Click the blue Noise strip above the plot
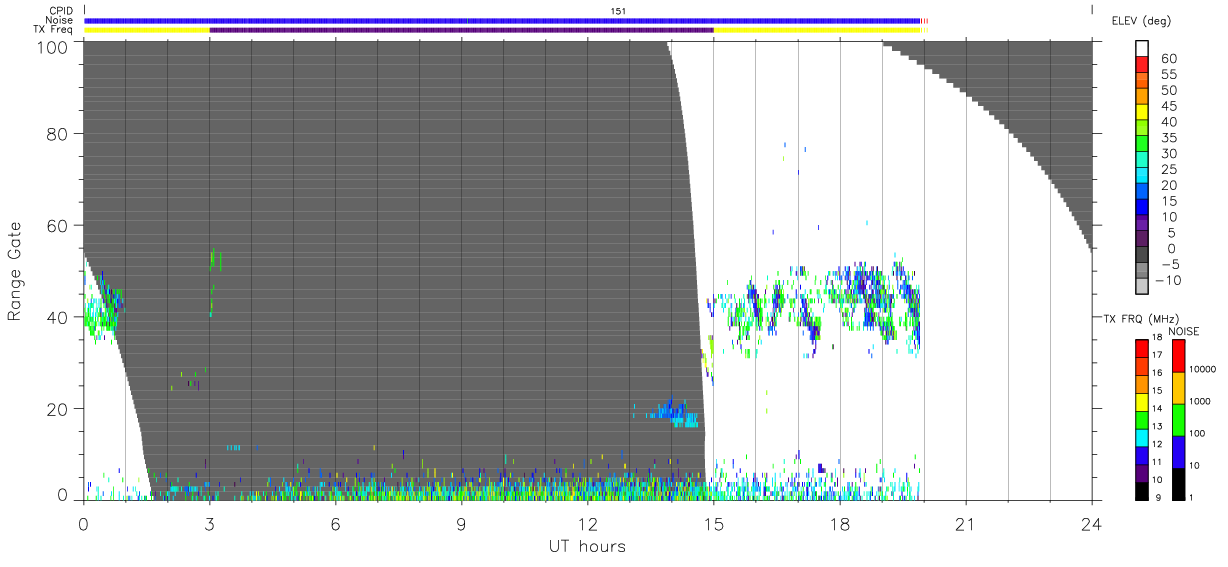This screenshot has height=567, width=1228. pyautogui.click(x=502, y=20)
